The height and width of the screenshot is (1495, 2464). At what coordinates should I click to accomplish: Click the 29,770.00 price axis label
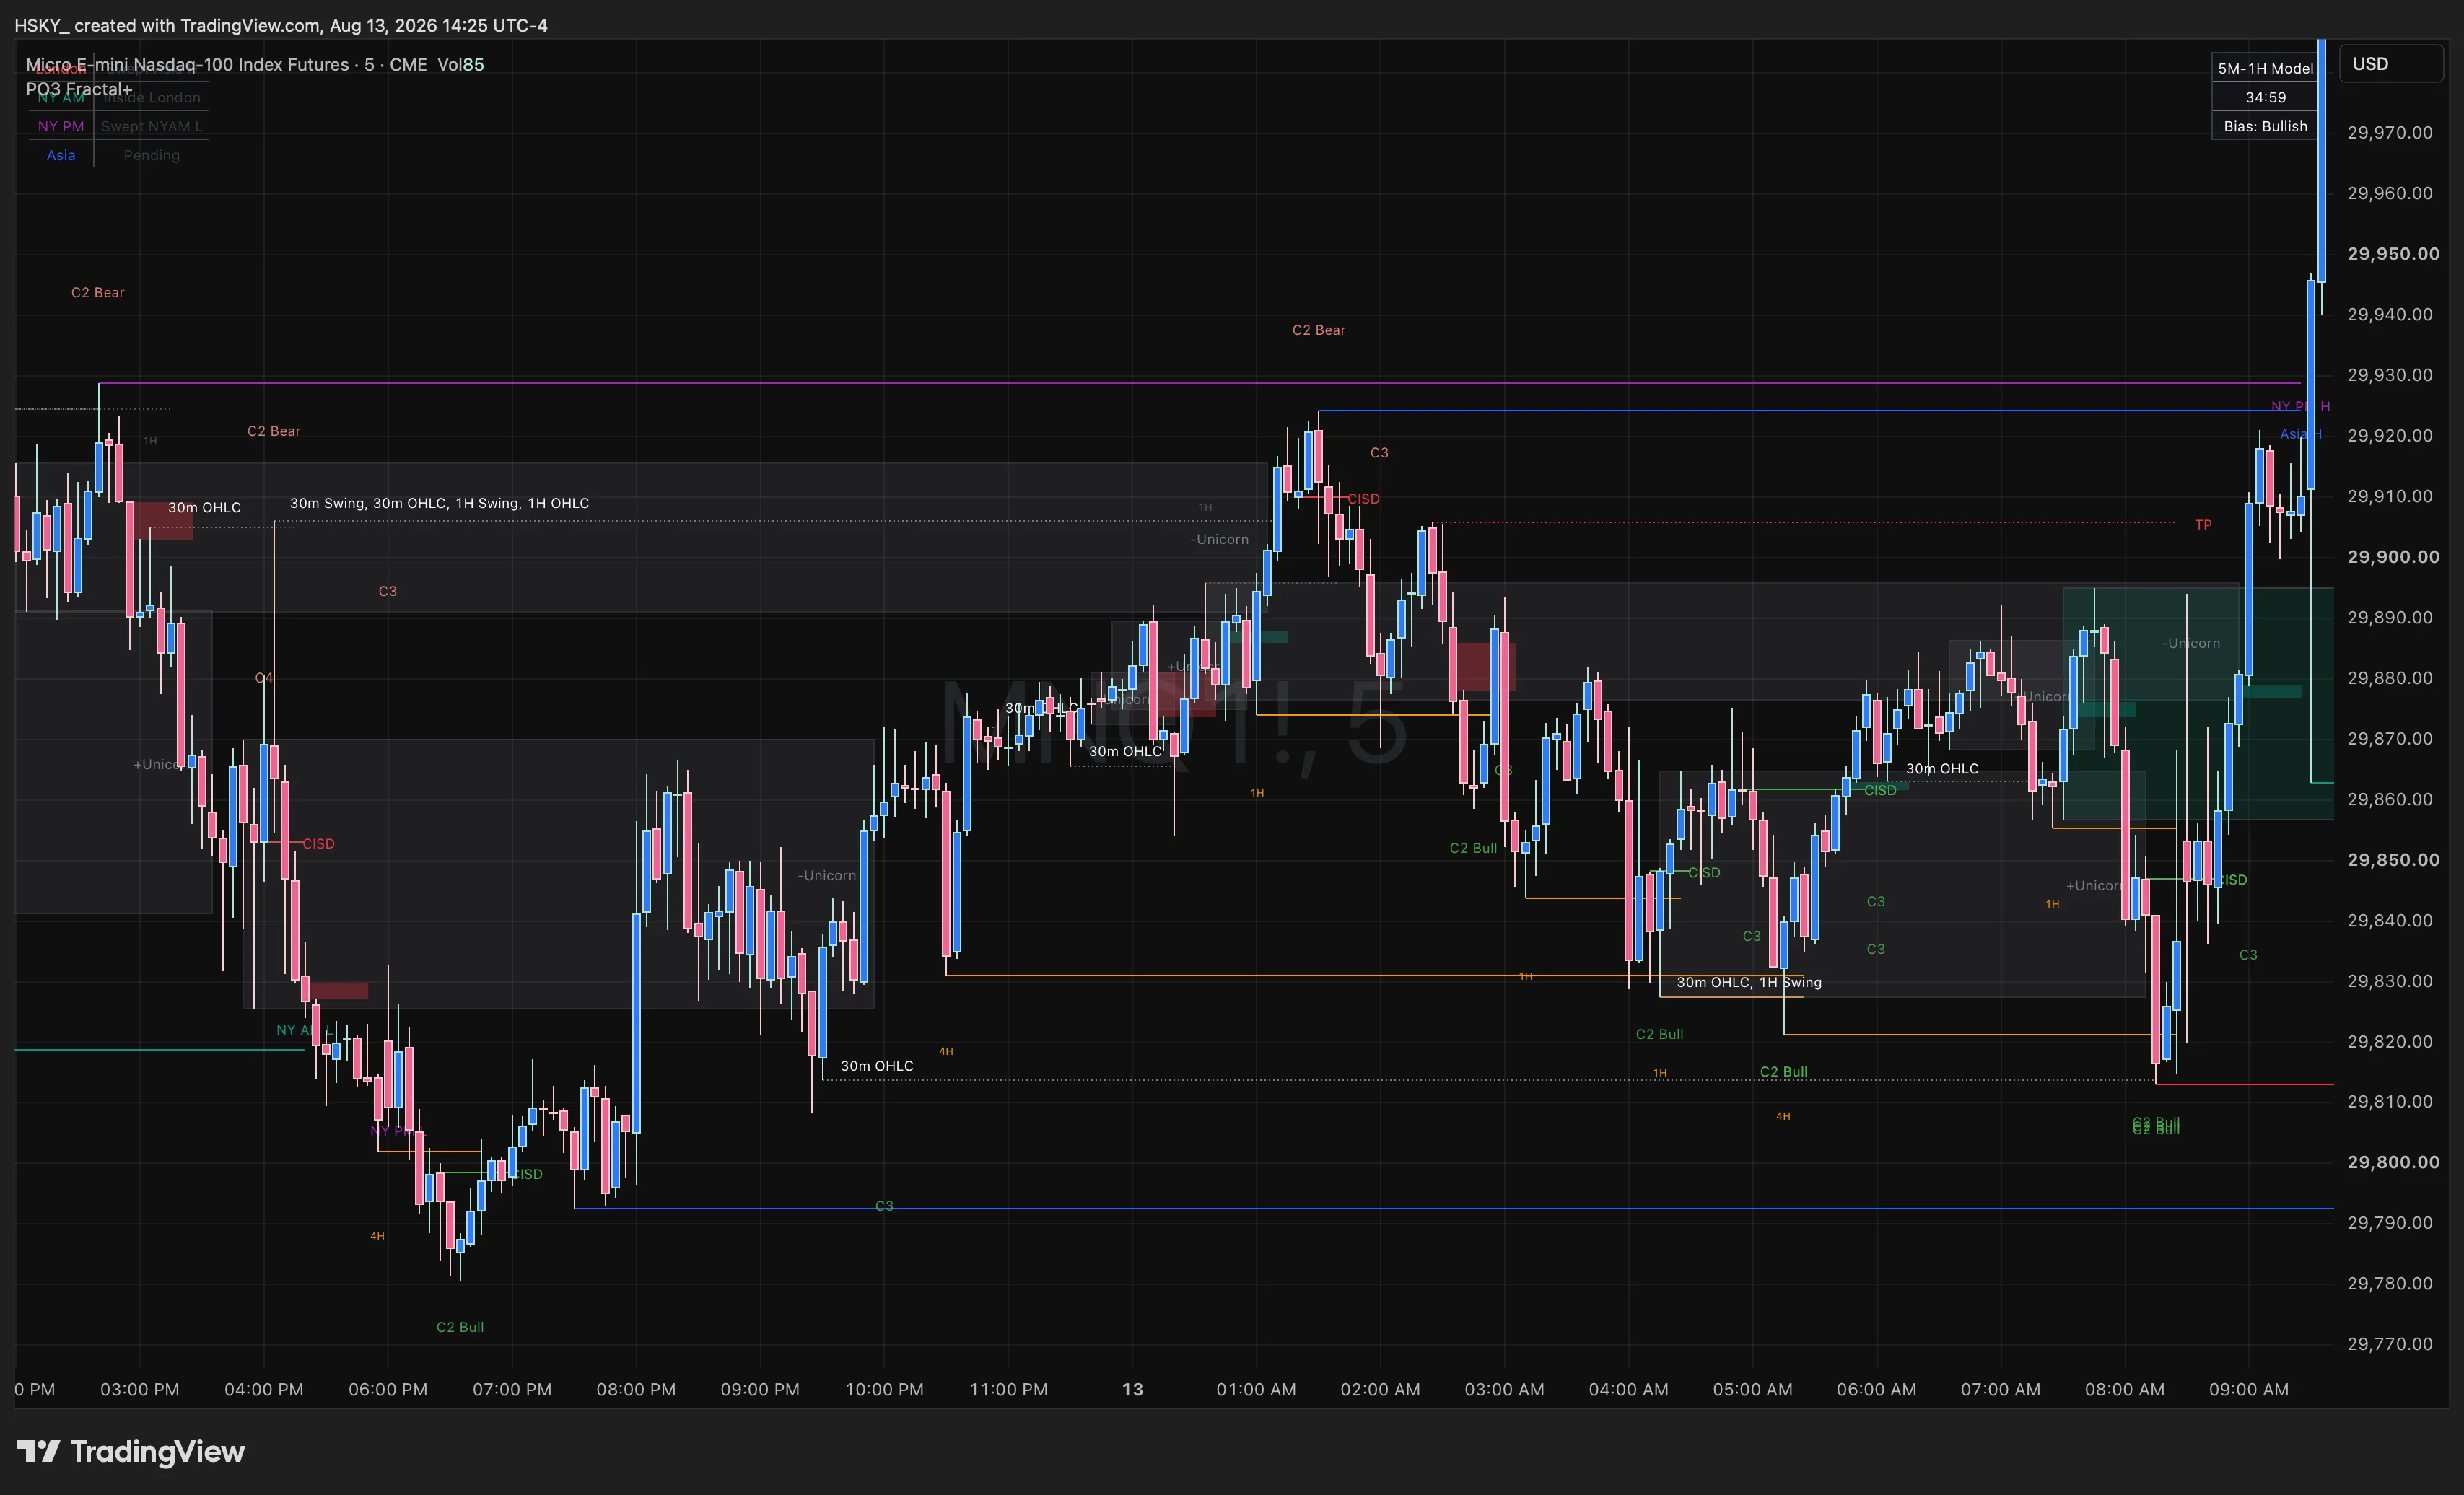[2390, 1344]
